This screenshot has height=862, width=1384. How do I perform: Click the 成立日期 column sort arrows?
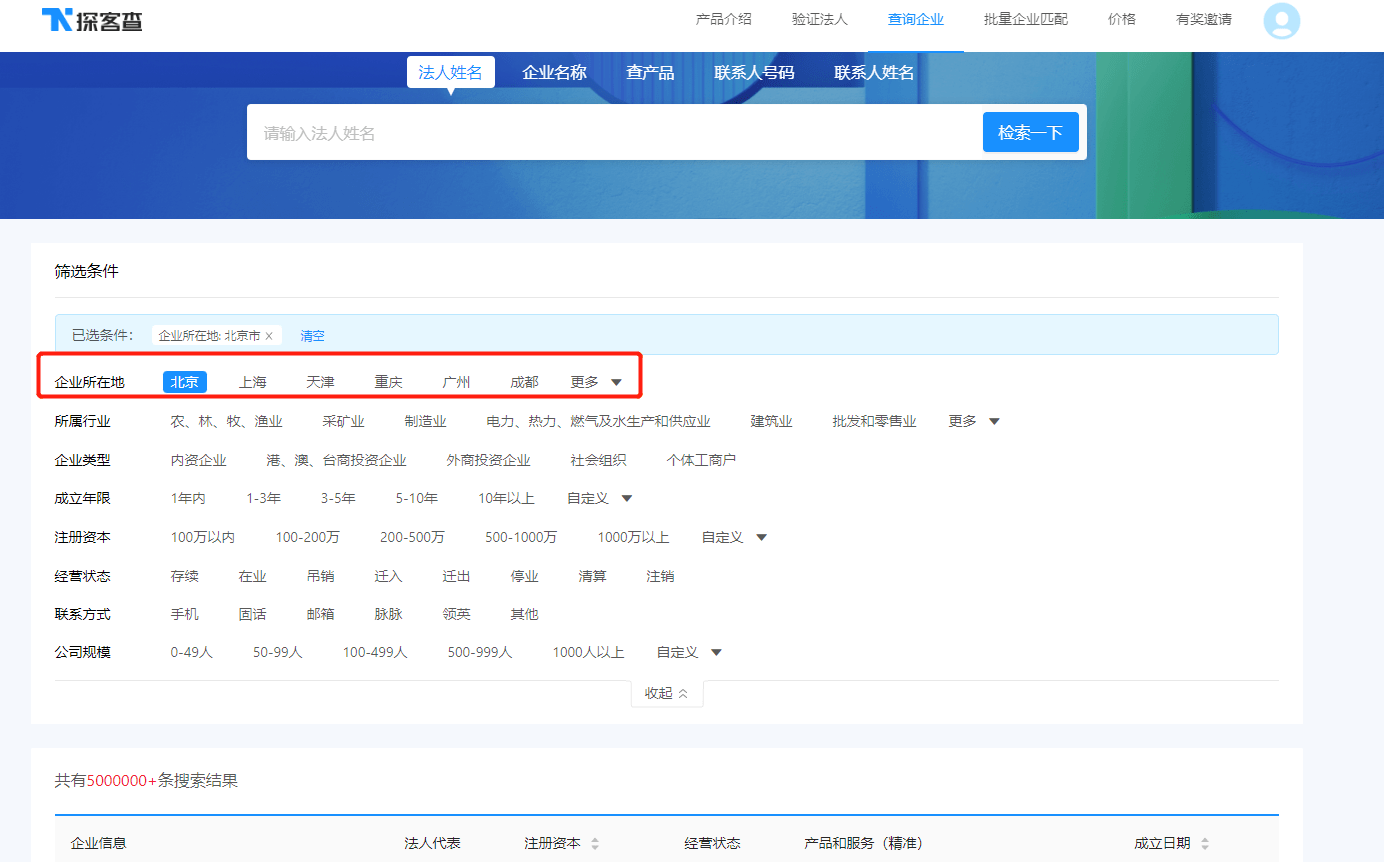tap(1208, 843)
